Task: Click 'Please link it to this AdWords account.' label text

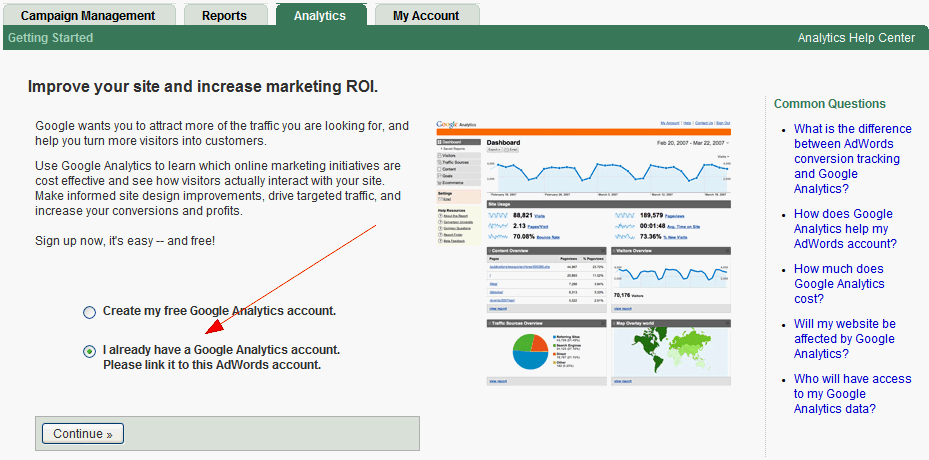Action: [x=212, y=365]
